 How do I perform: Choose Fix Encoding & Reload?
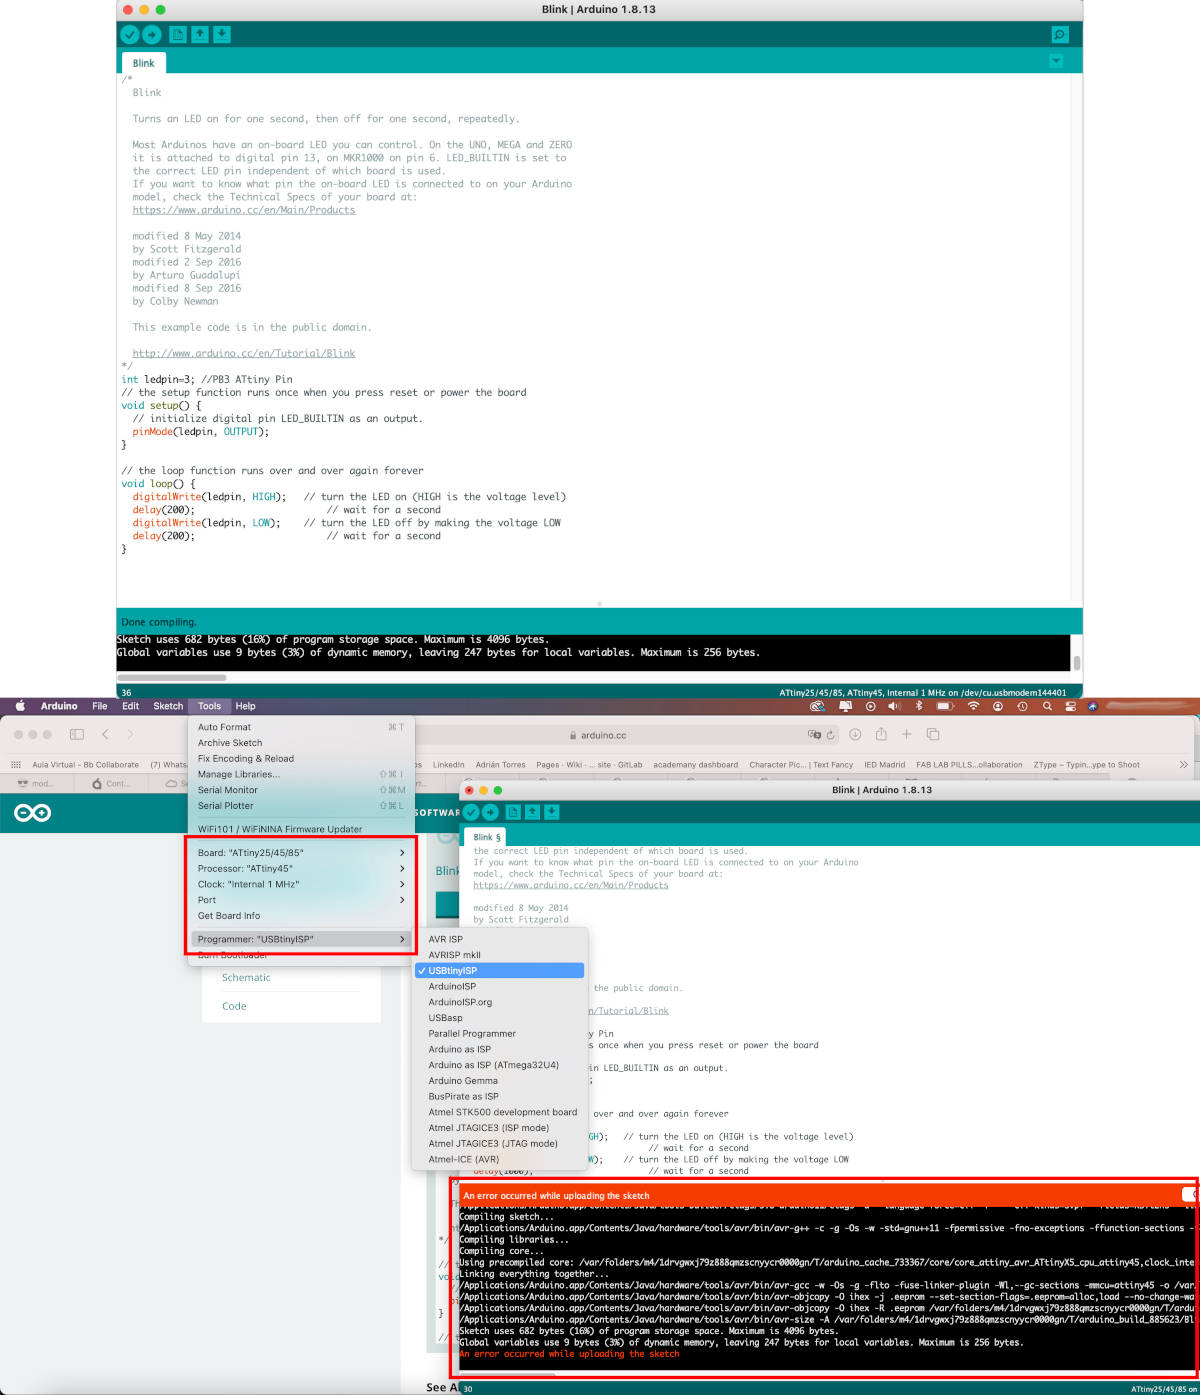pos(301,758)
